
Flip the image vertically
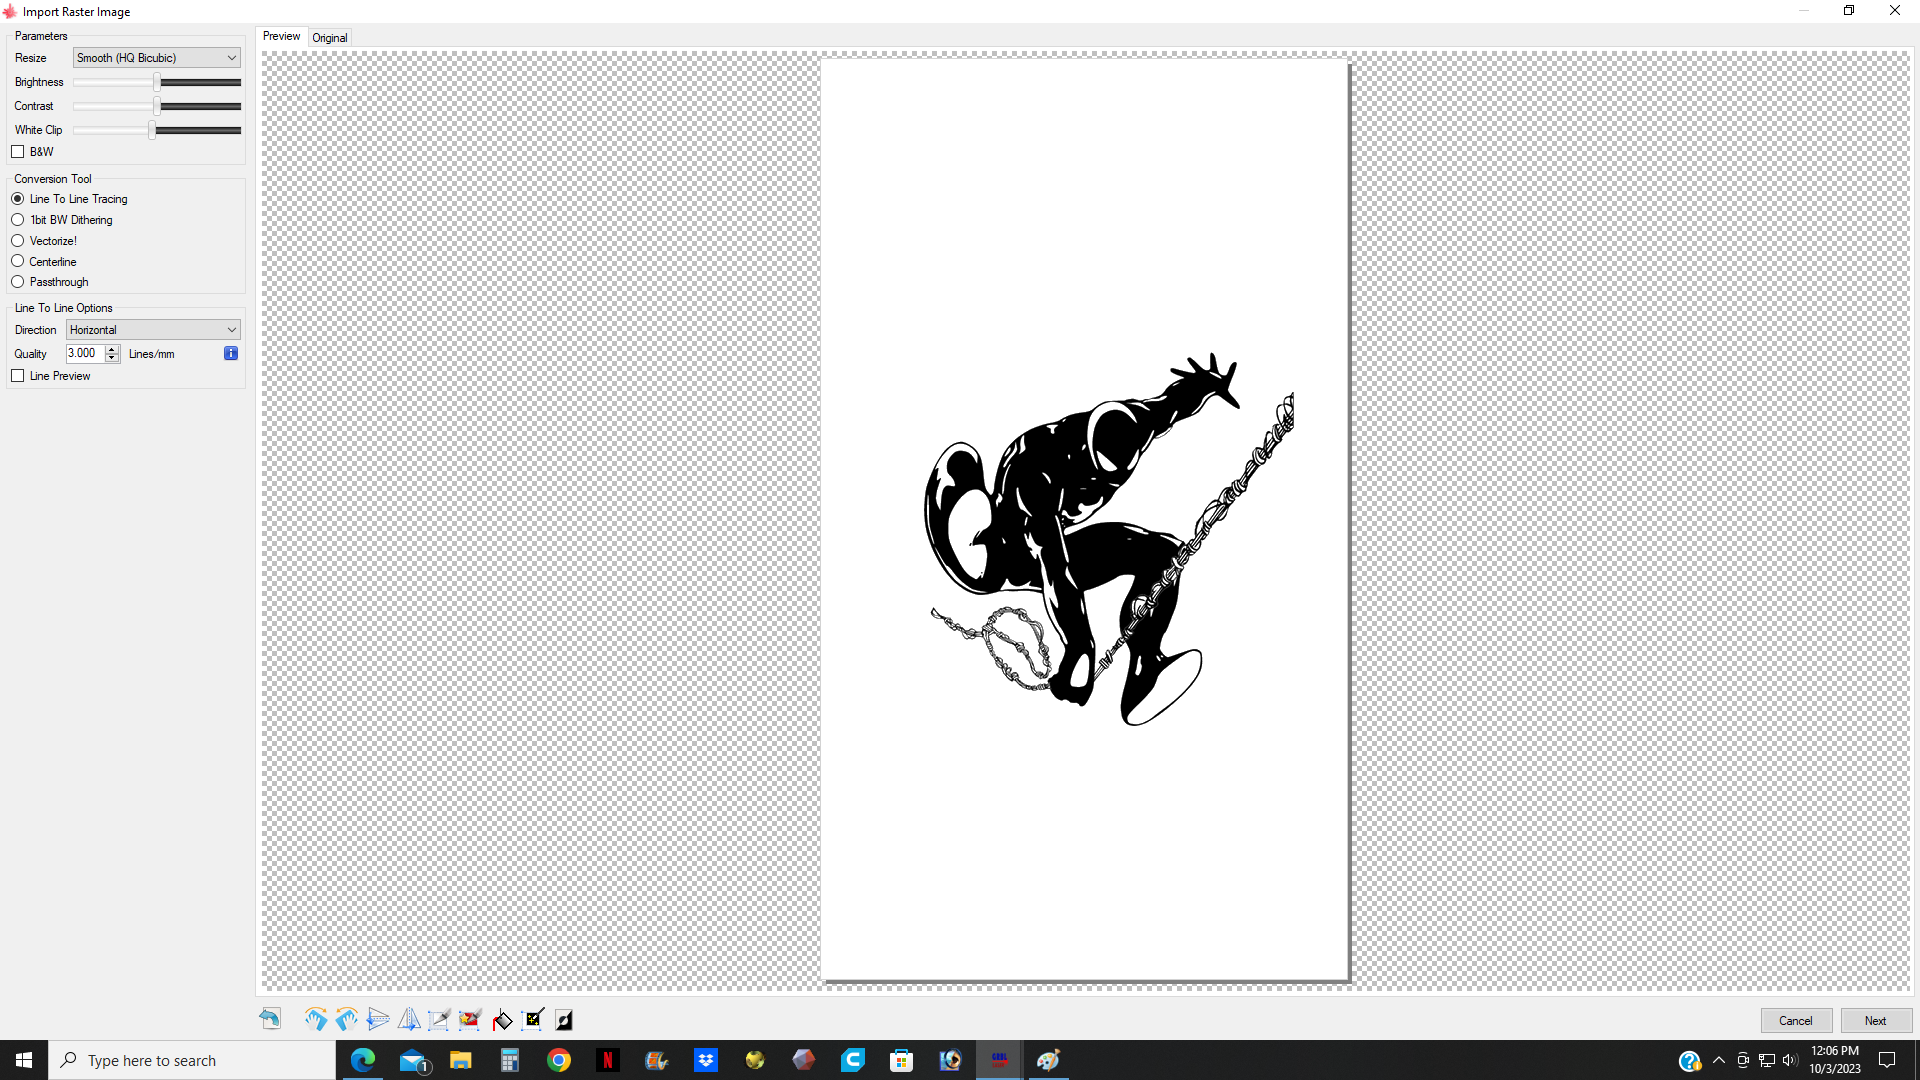[x=378, y=1019]
